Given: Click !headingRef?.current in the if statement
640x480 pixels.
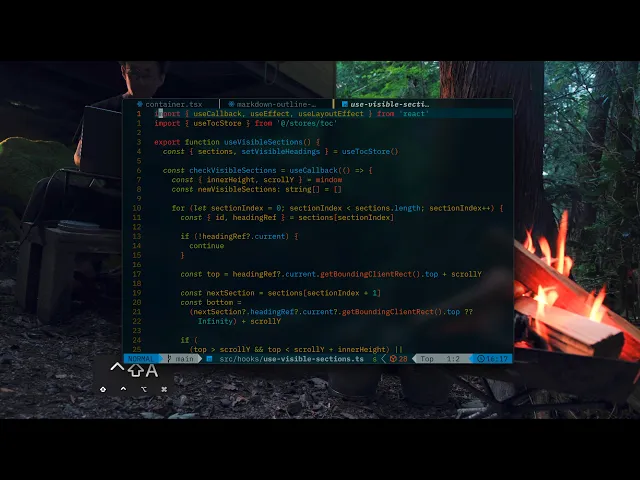Looking at the screenshot, I should (x=243, y=236).
